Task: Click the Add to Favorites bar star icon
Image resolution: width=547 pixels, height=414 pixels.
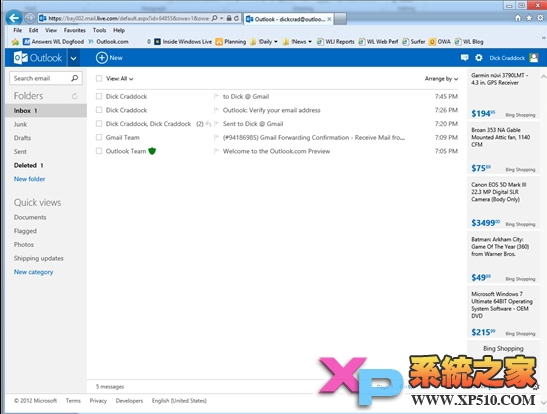Action: tap(15, 42)
